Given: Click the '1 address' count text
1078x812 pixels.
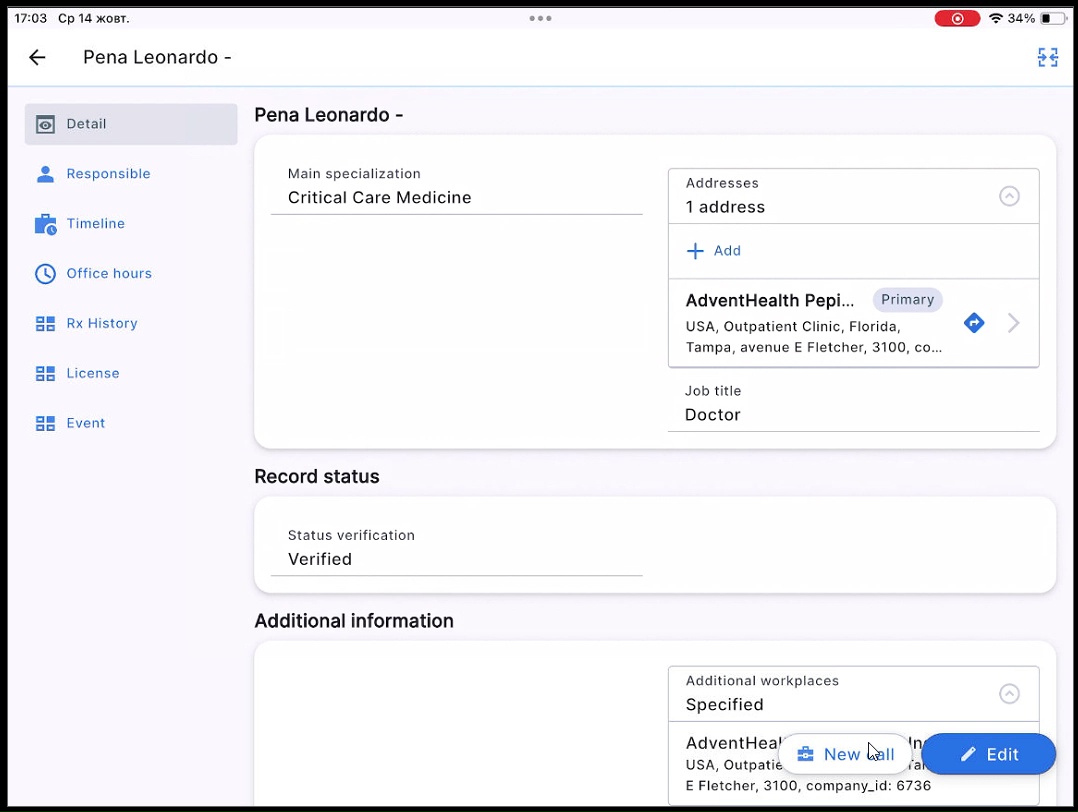Looking at the screenshot, I should [725, 207].
